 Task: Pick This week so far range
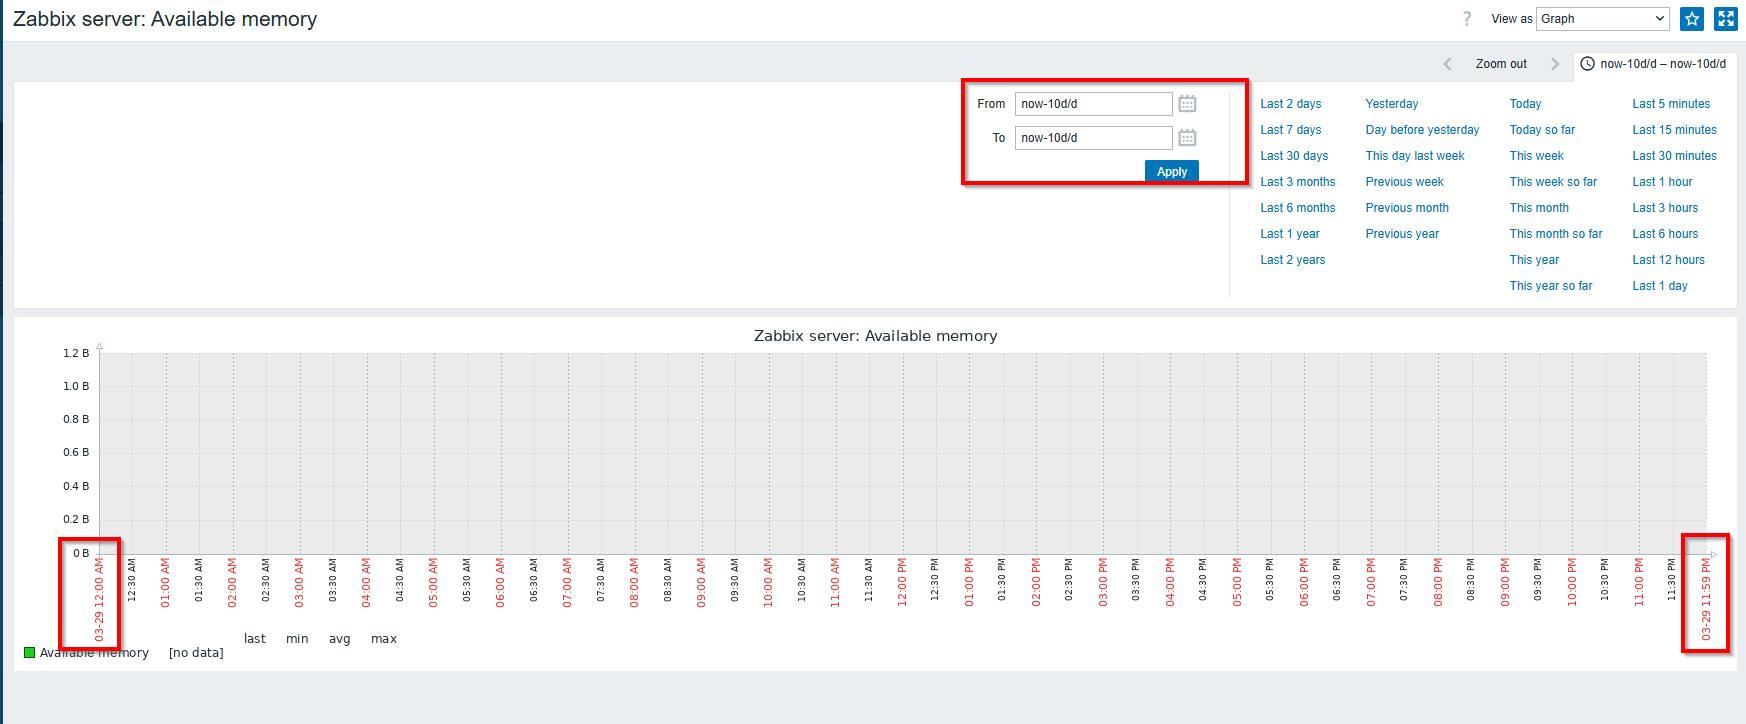pos(1554,182)
